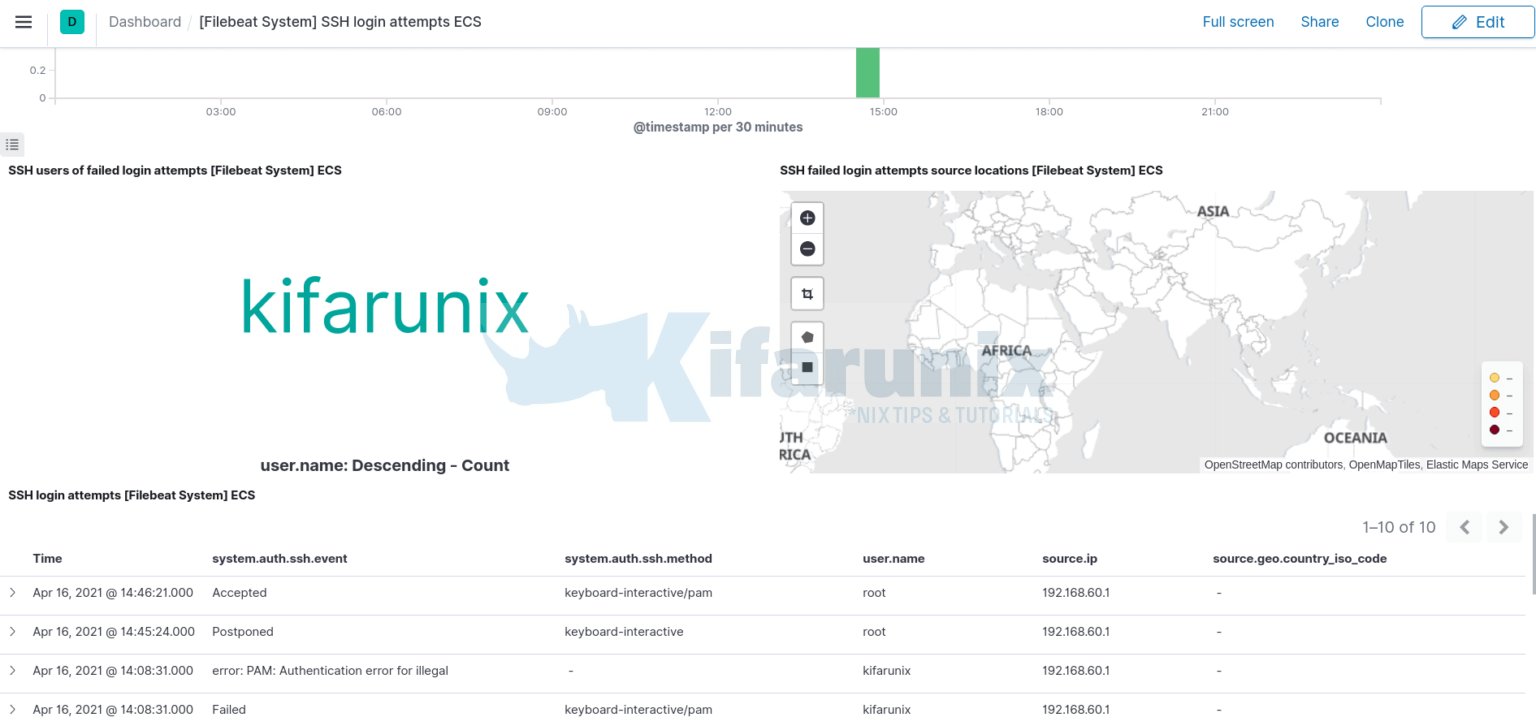Click the D space avatar icon
This screenshot has height=726, width=1536.
point(71,21)
